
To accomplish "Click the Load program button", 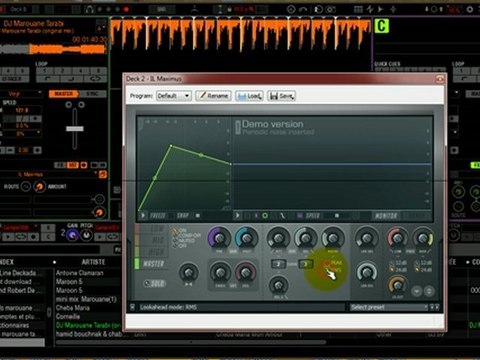I will [x=249, y=96].
